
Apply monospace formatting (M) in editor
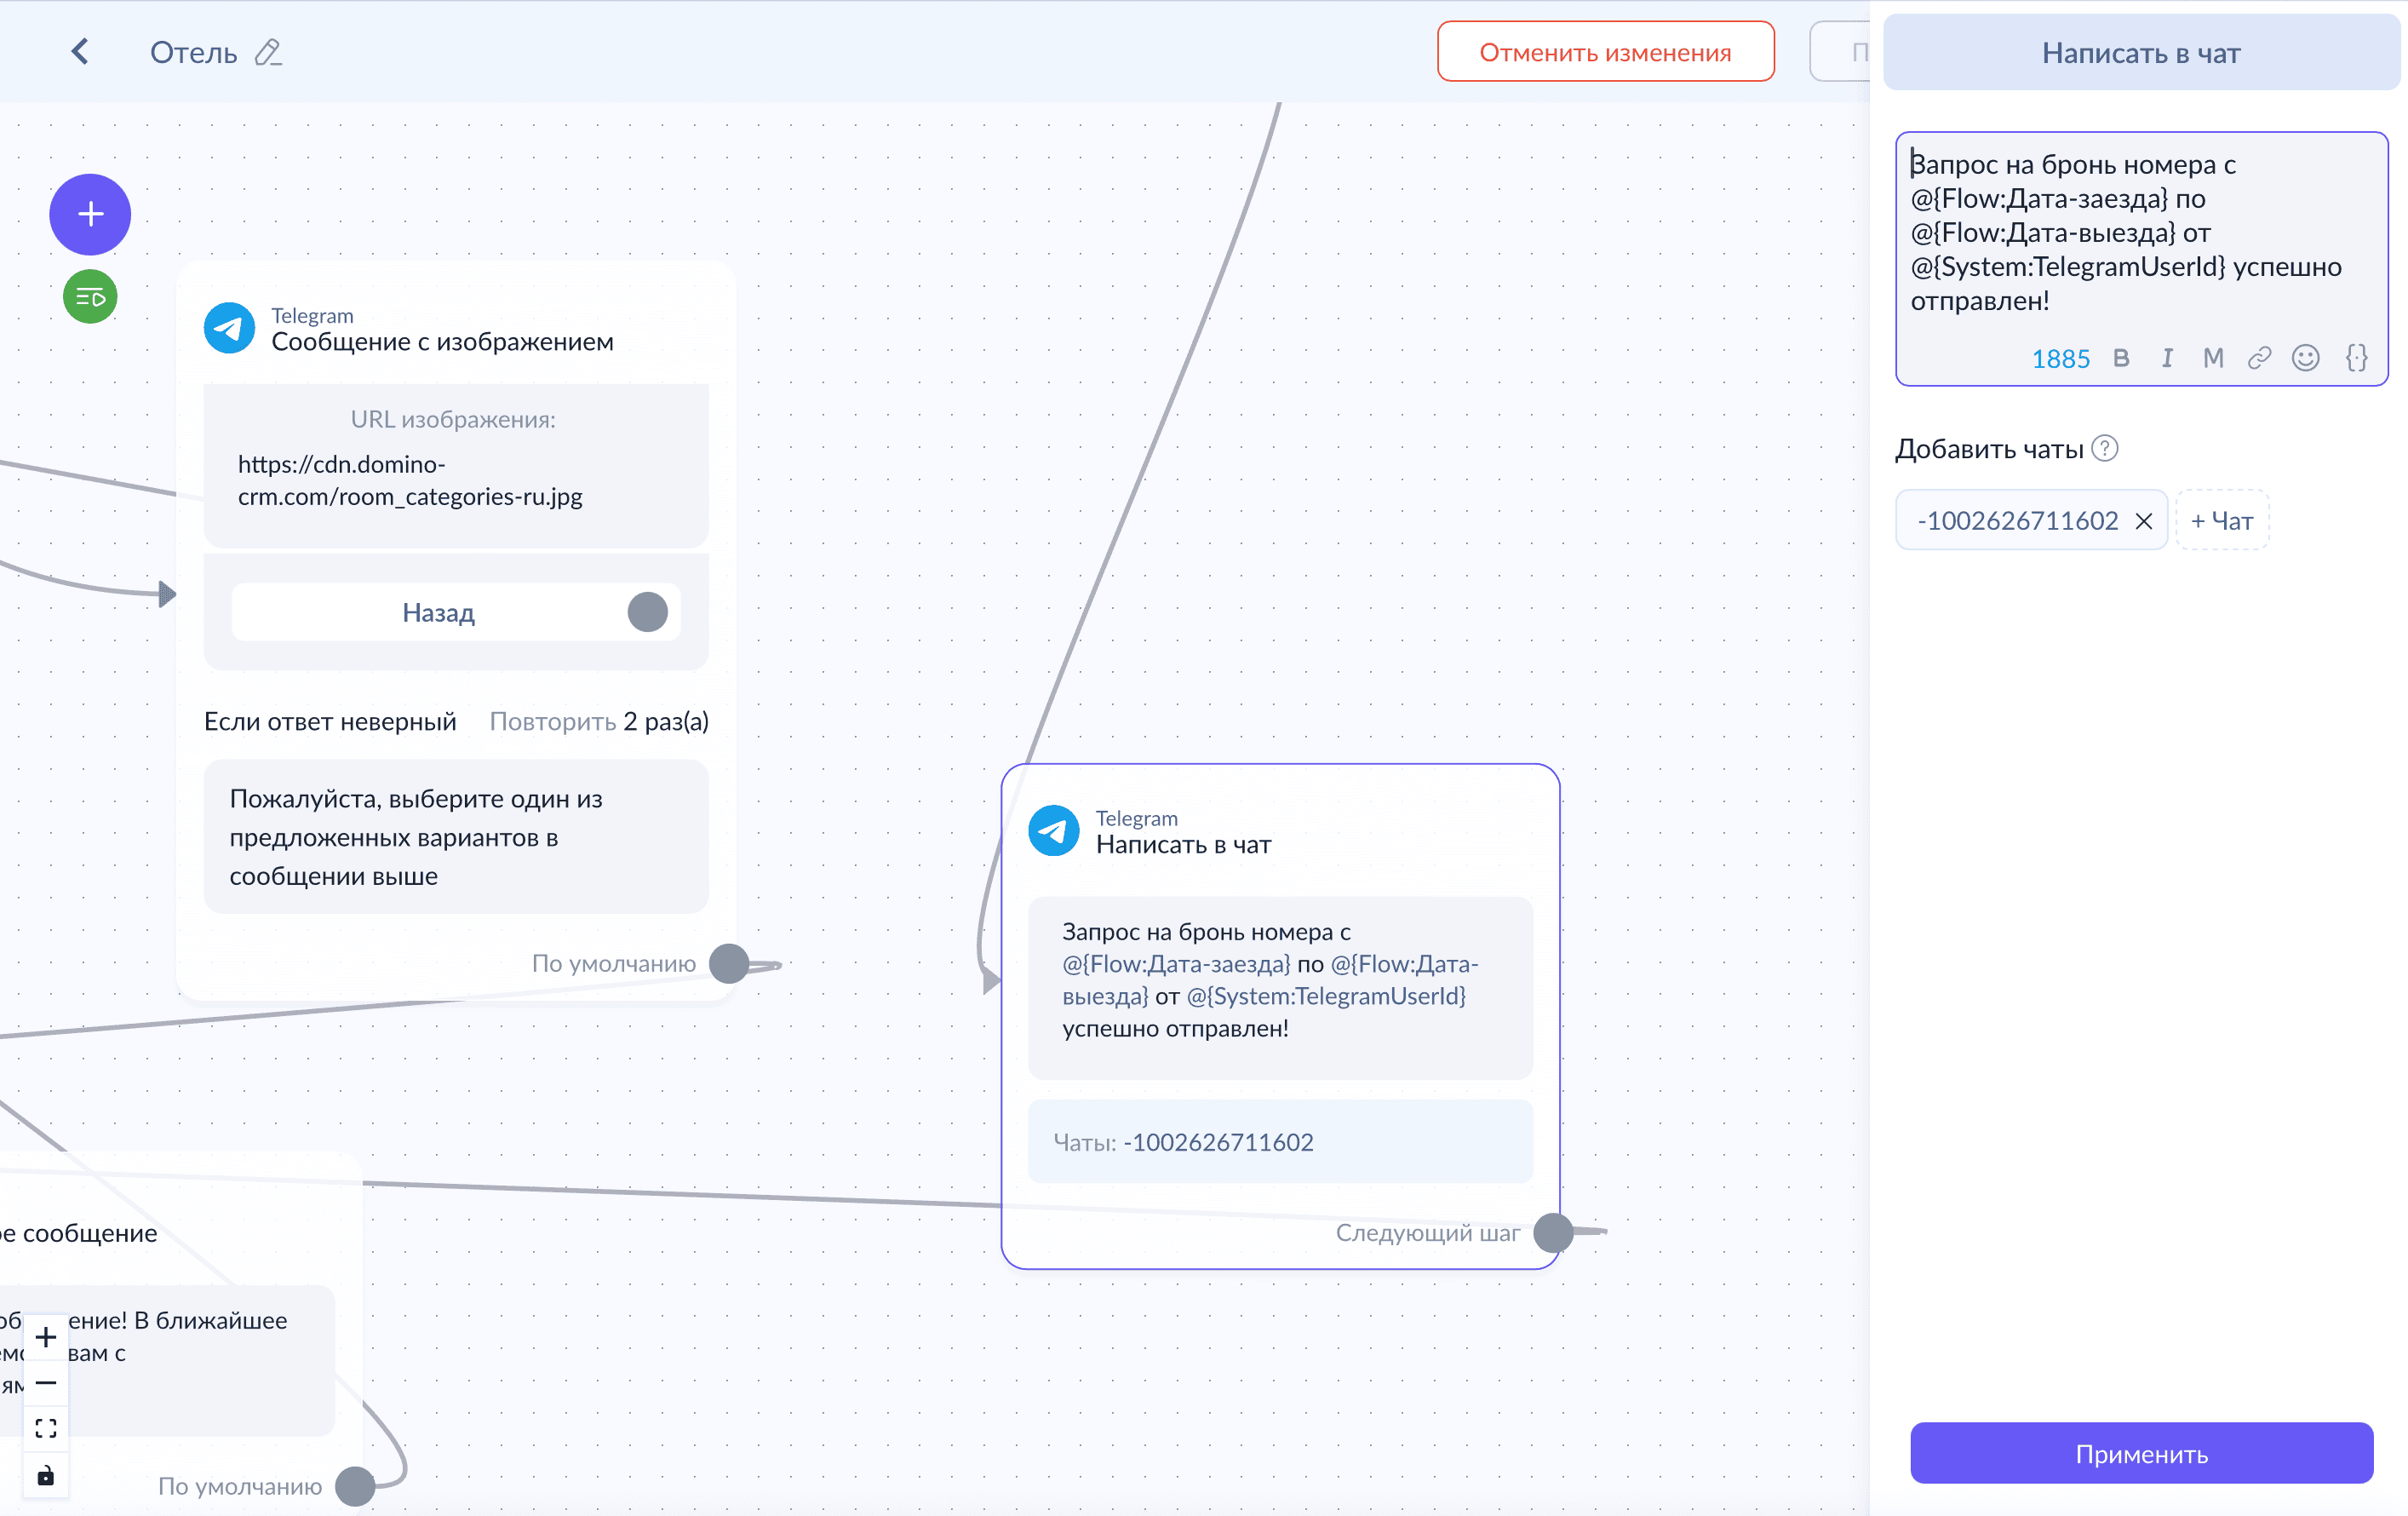point(2213,358)
